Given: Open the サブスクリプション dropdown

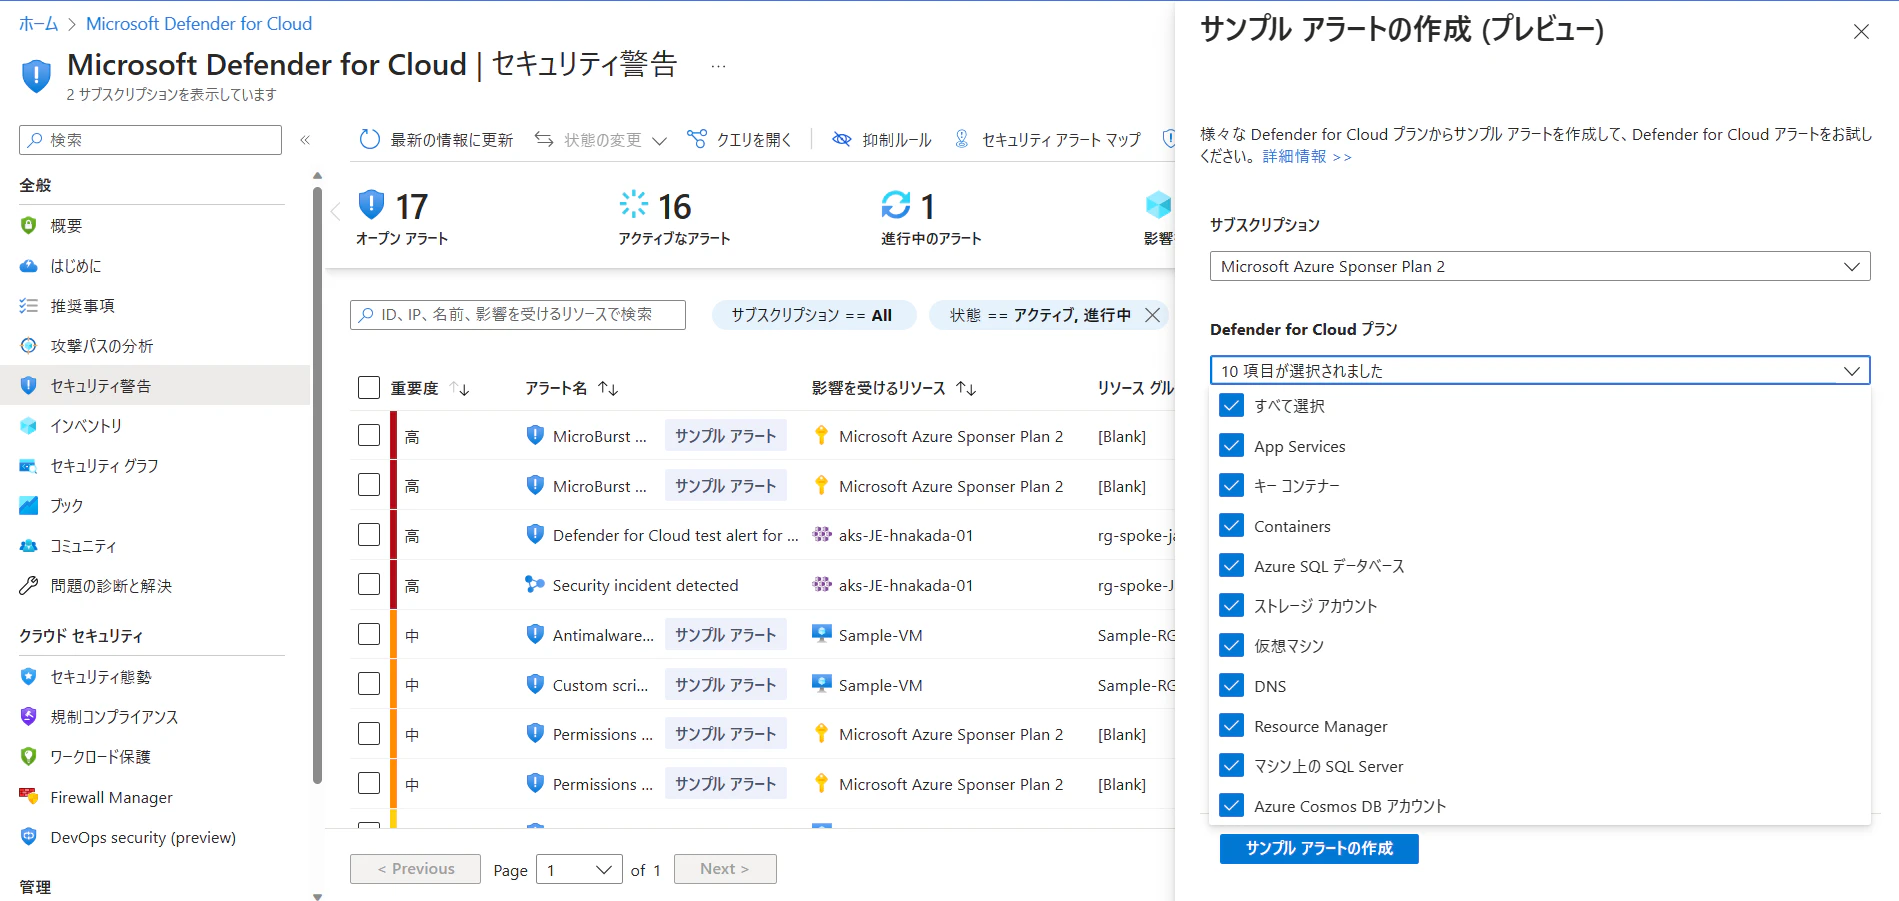Looking at the screenshot, I should click(x=1540, y=266).
